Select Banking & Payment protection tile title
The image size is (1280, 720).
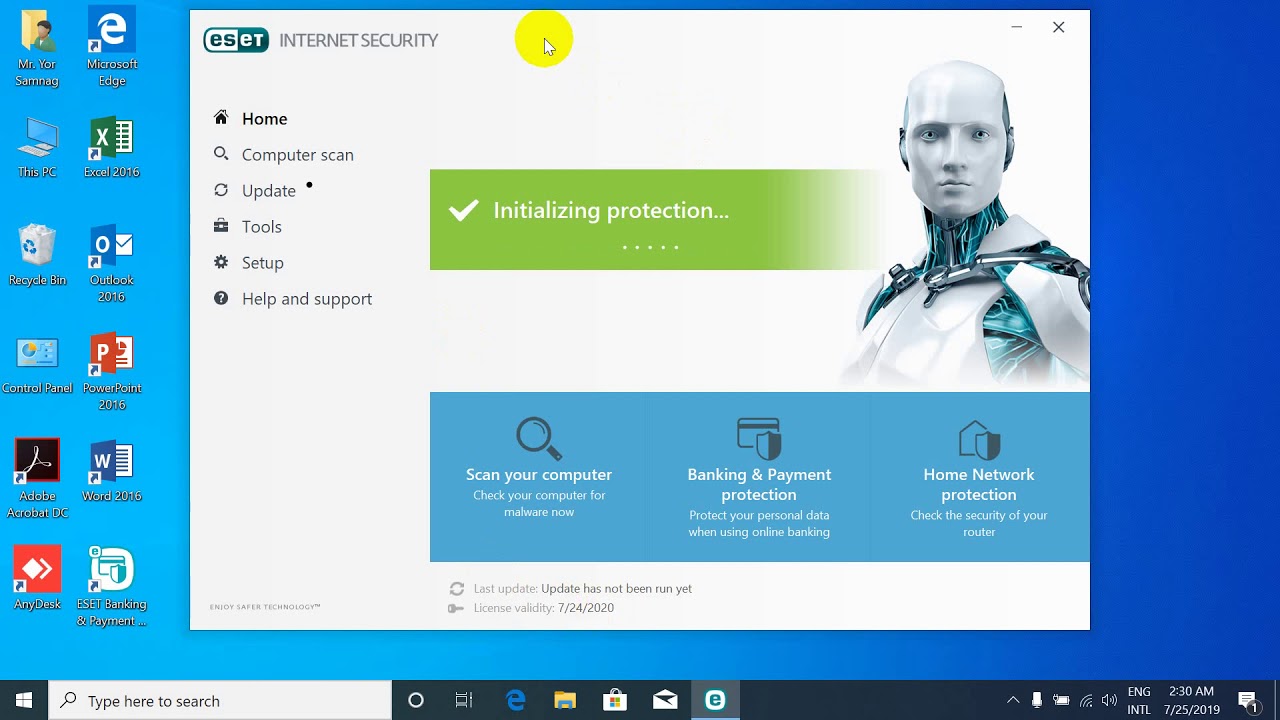759,484
